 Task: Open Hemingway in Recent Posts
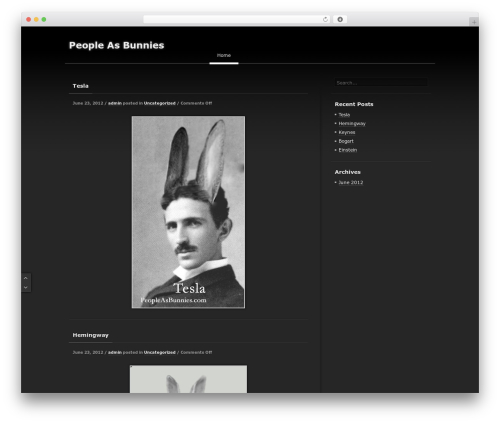pyautogui.click(x=352, y=124)
